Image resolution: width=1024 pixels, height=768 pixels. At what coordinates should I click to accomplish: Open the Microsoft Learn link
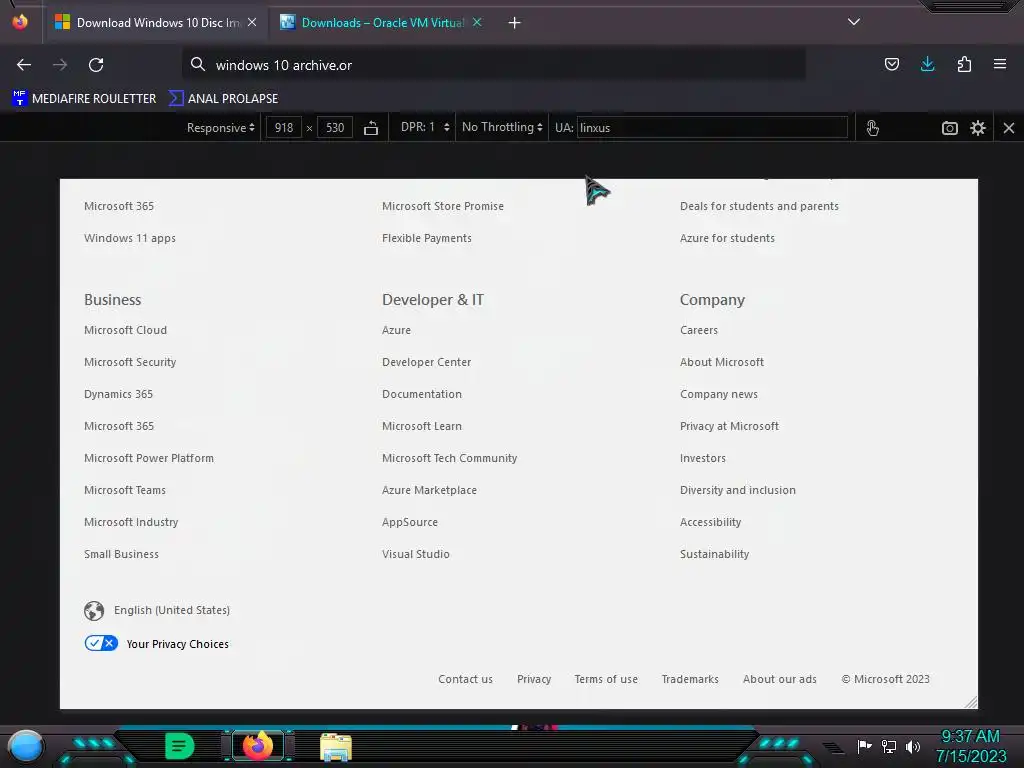[422, 426]
